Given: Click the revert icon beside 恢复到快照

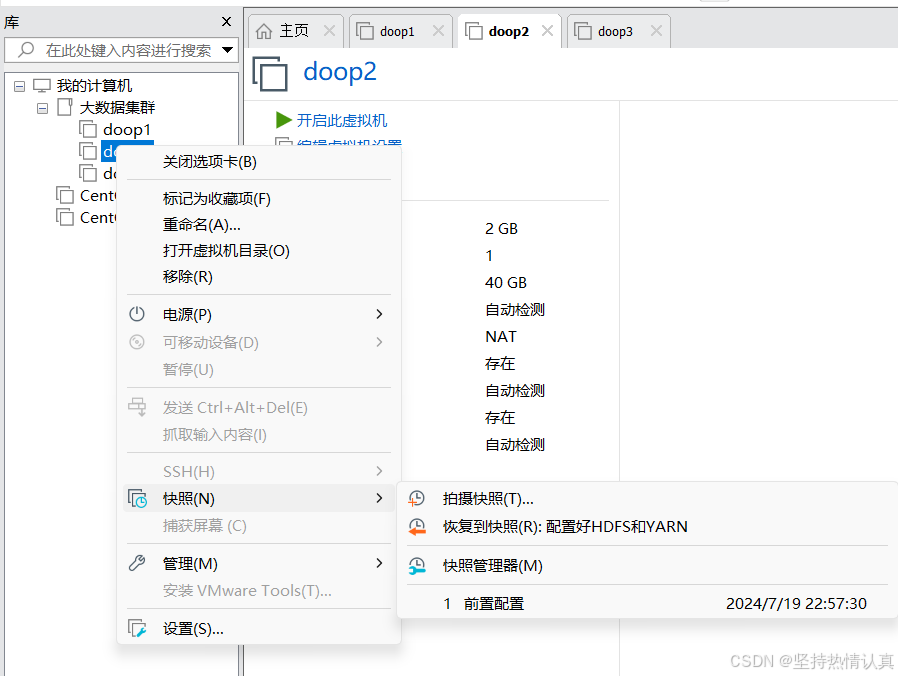Looking at the screenshot, I should tap(417, 526).
